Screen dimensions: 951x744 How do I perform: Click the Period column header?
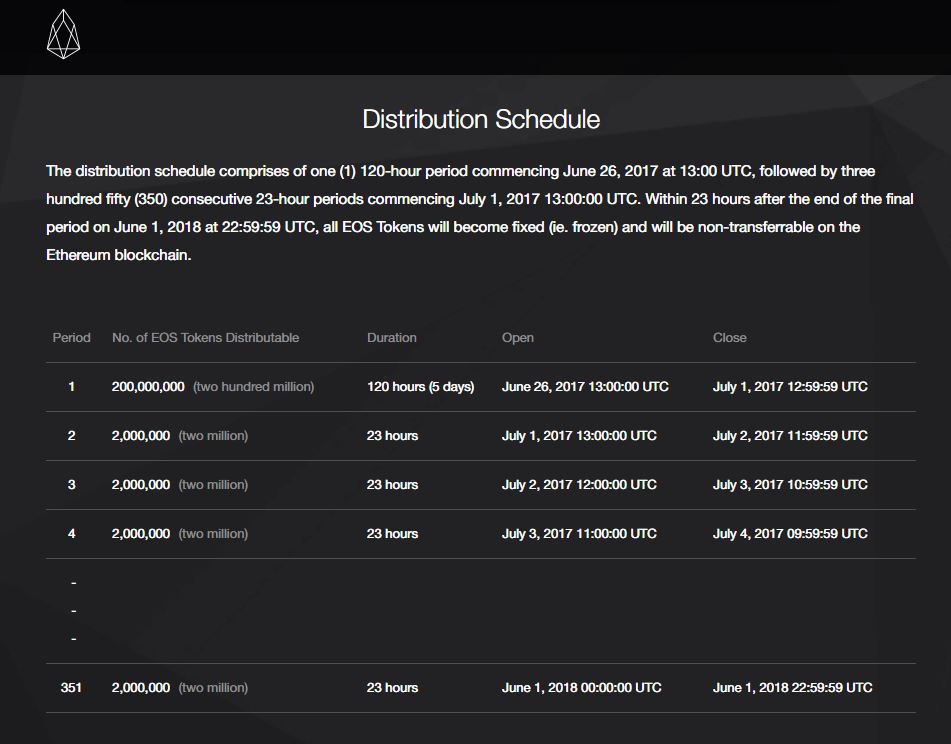click(71, 338)
